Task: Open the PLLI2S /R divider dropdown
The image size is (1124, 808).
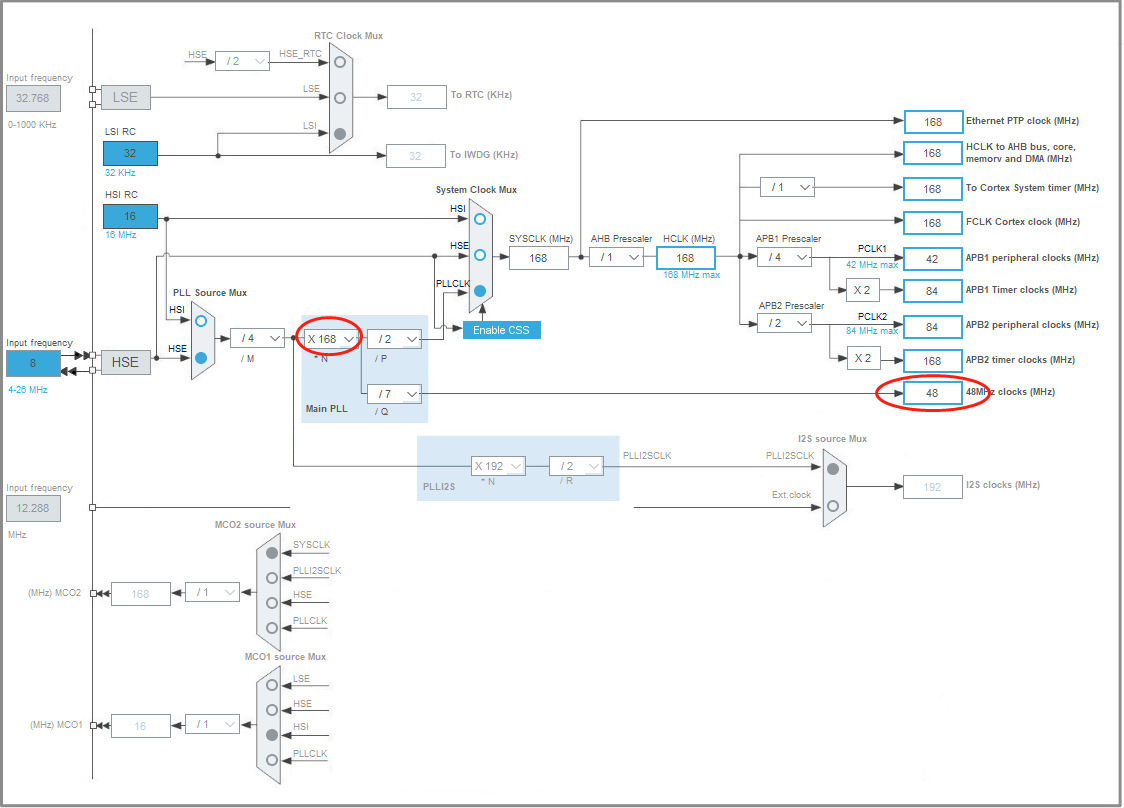Action: tap(575, 465)
